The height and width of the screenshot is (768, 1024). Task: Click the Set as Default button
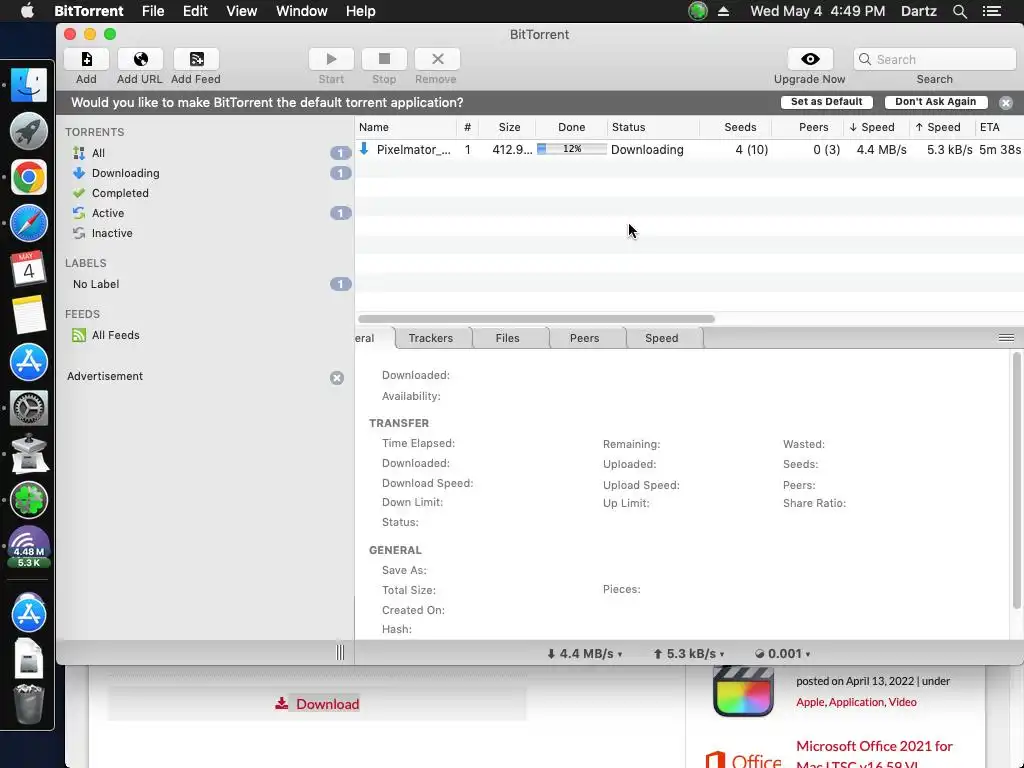point(827,102)
